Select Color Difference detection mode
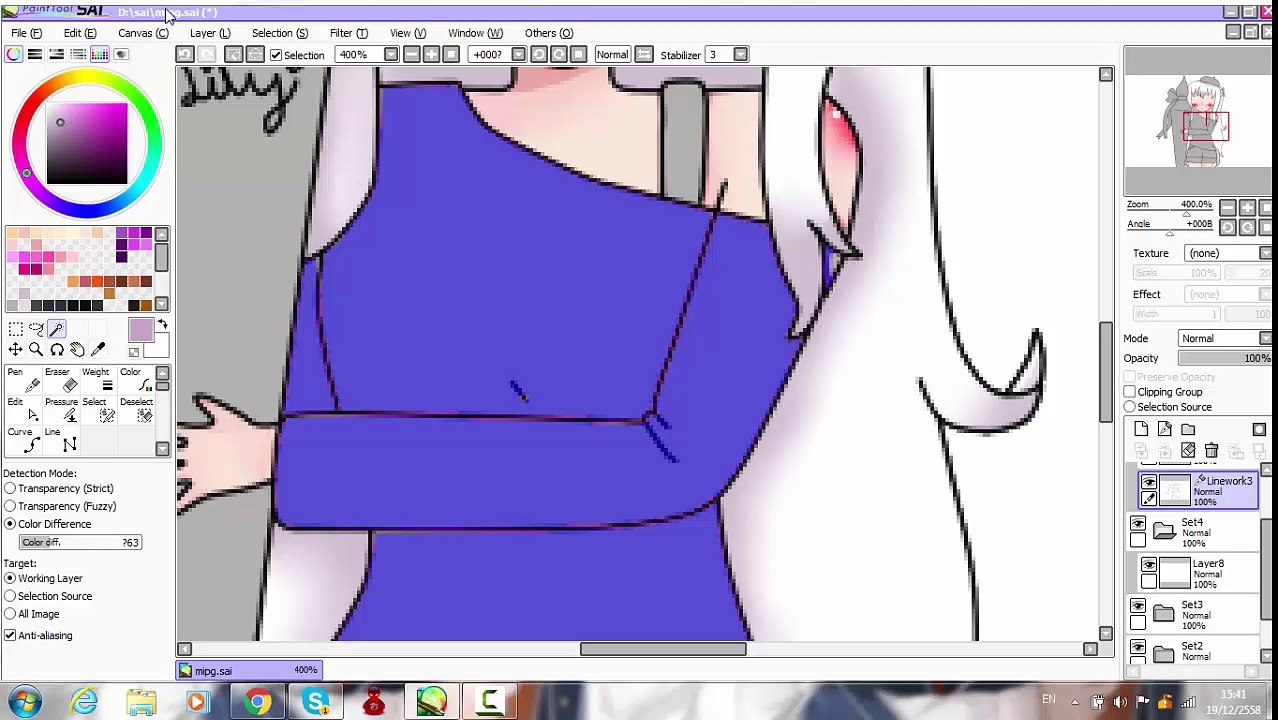 tap(10, 524)
